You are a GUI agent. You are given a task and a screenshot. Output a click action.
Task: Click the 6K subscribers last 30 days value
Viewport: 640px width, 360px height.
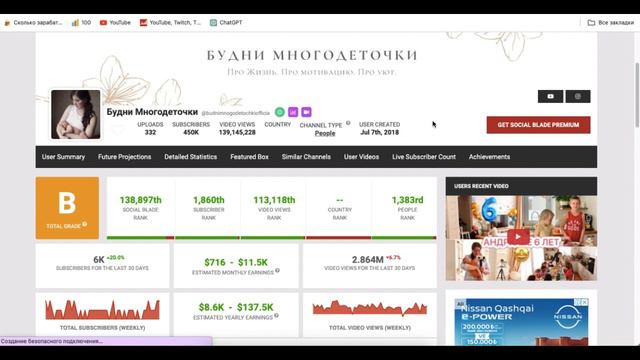pos(99,260)
